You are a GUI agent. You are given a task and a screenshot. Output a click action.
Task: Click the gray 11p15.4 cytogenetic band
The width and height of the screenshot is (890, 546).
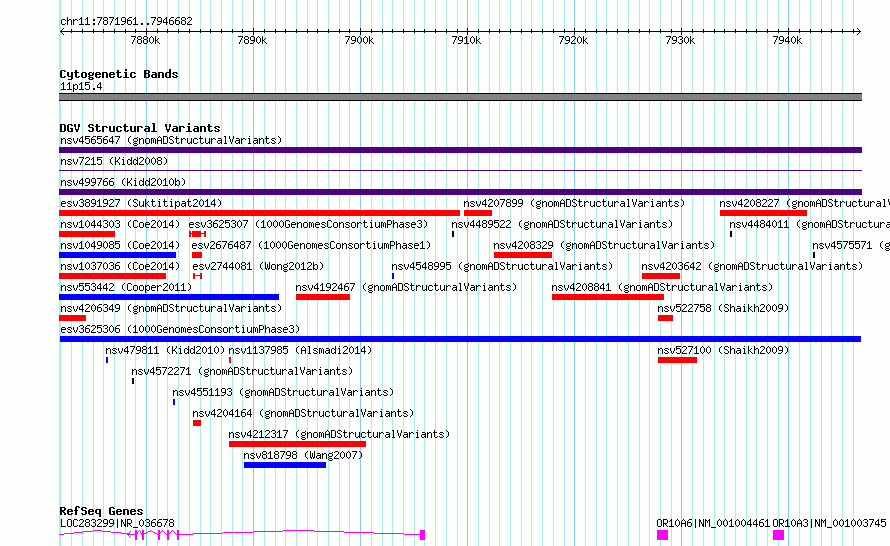[460, 97]
